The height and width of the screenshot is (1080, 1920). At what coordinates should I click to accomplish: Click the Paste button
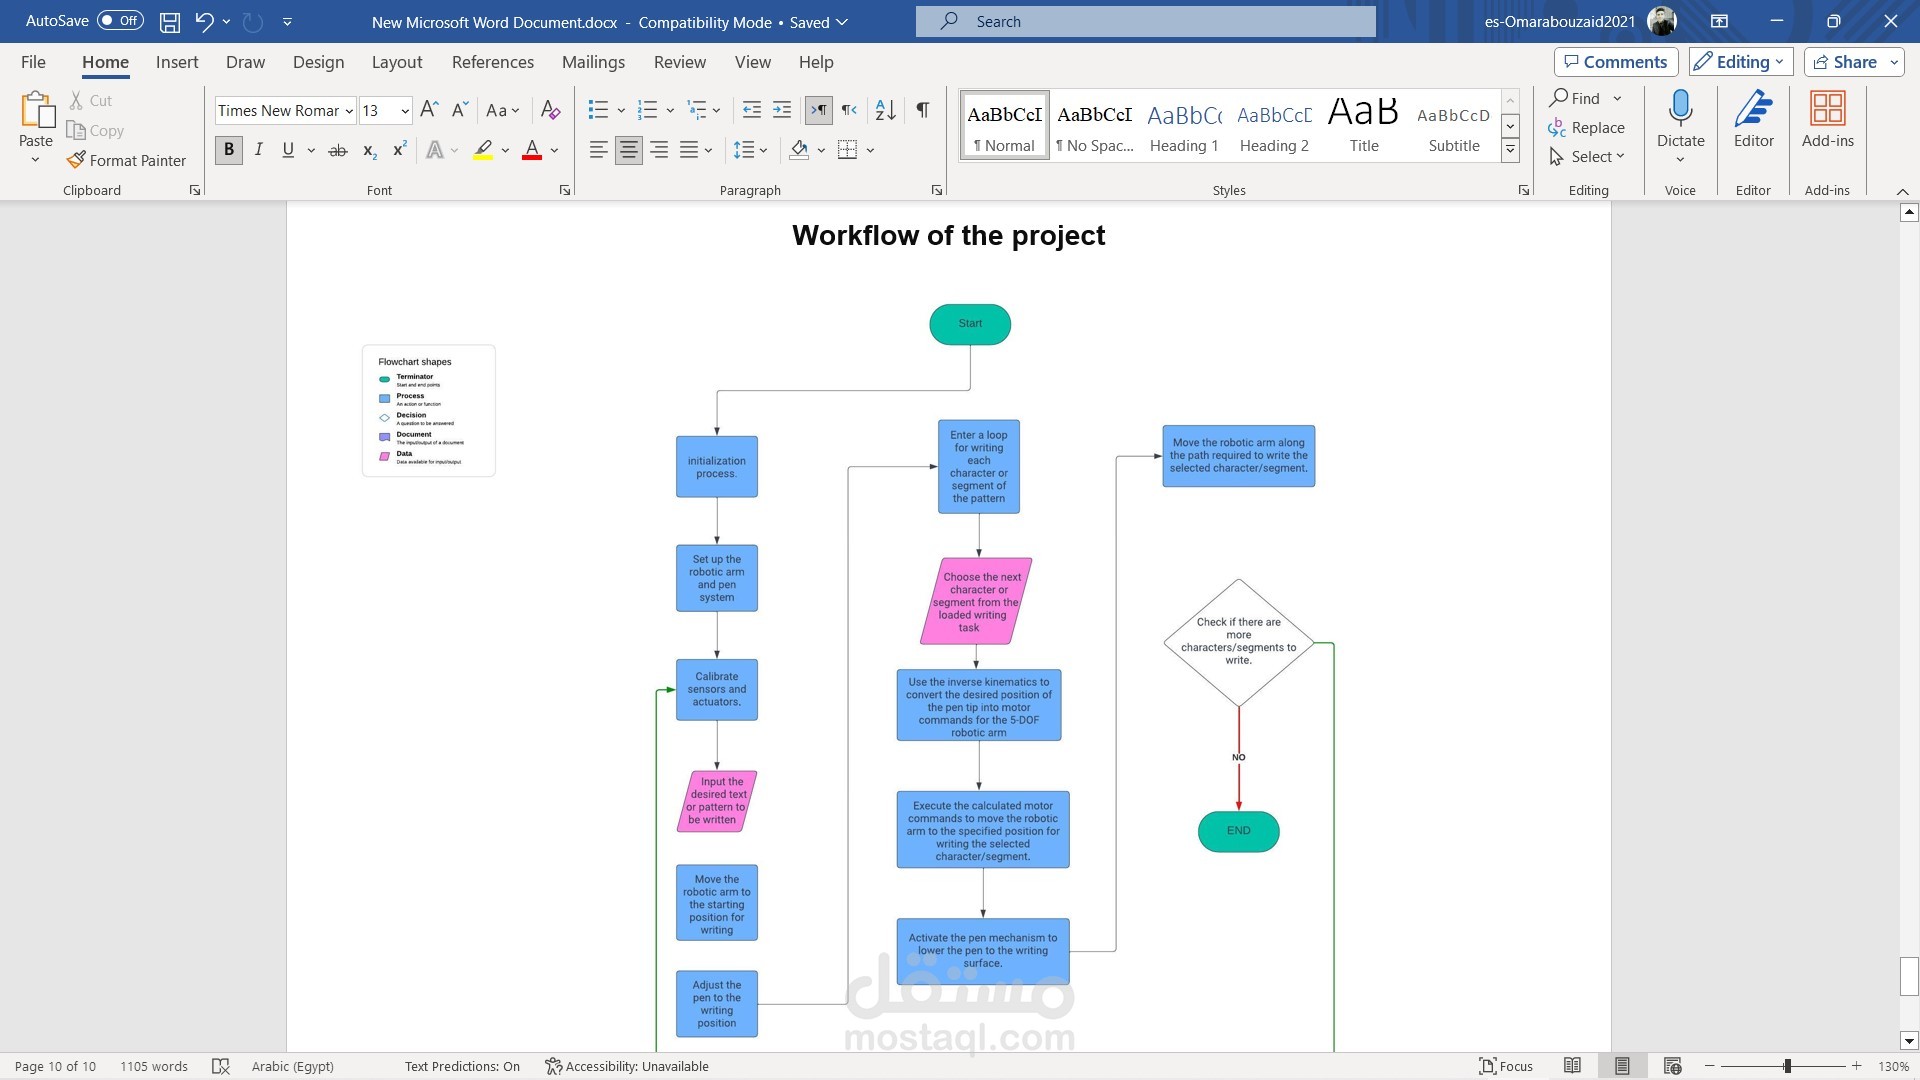pyautogui.click(x=36, y=128)
